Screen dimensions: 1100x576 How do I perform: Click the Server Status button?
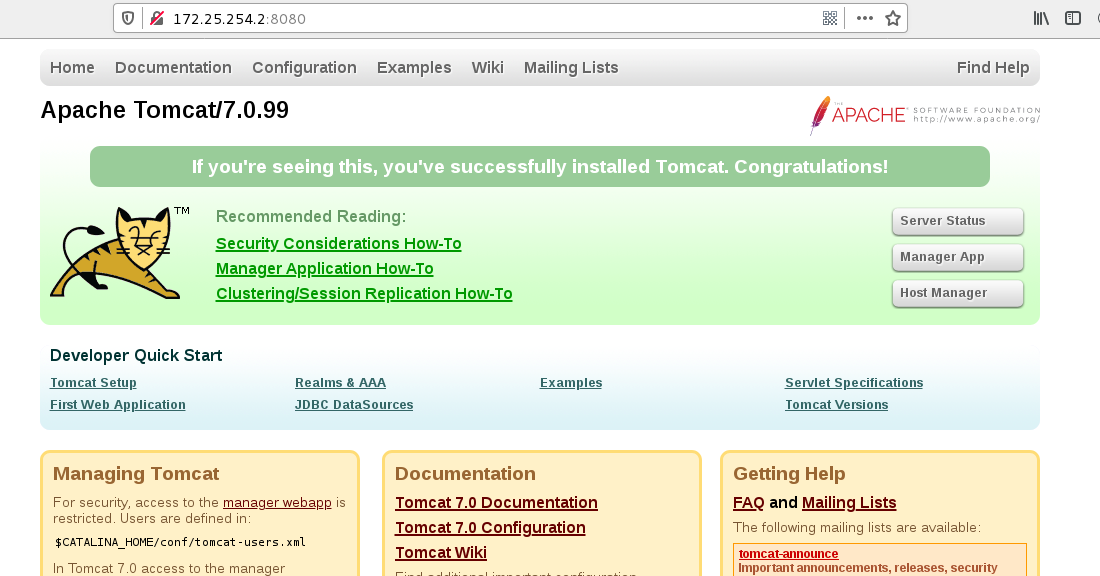pyautogui.click(x=958, y=221)
